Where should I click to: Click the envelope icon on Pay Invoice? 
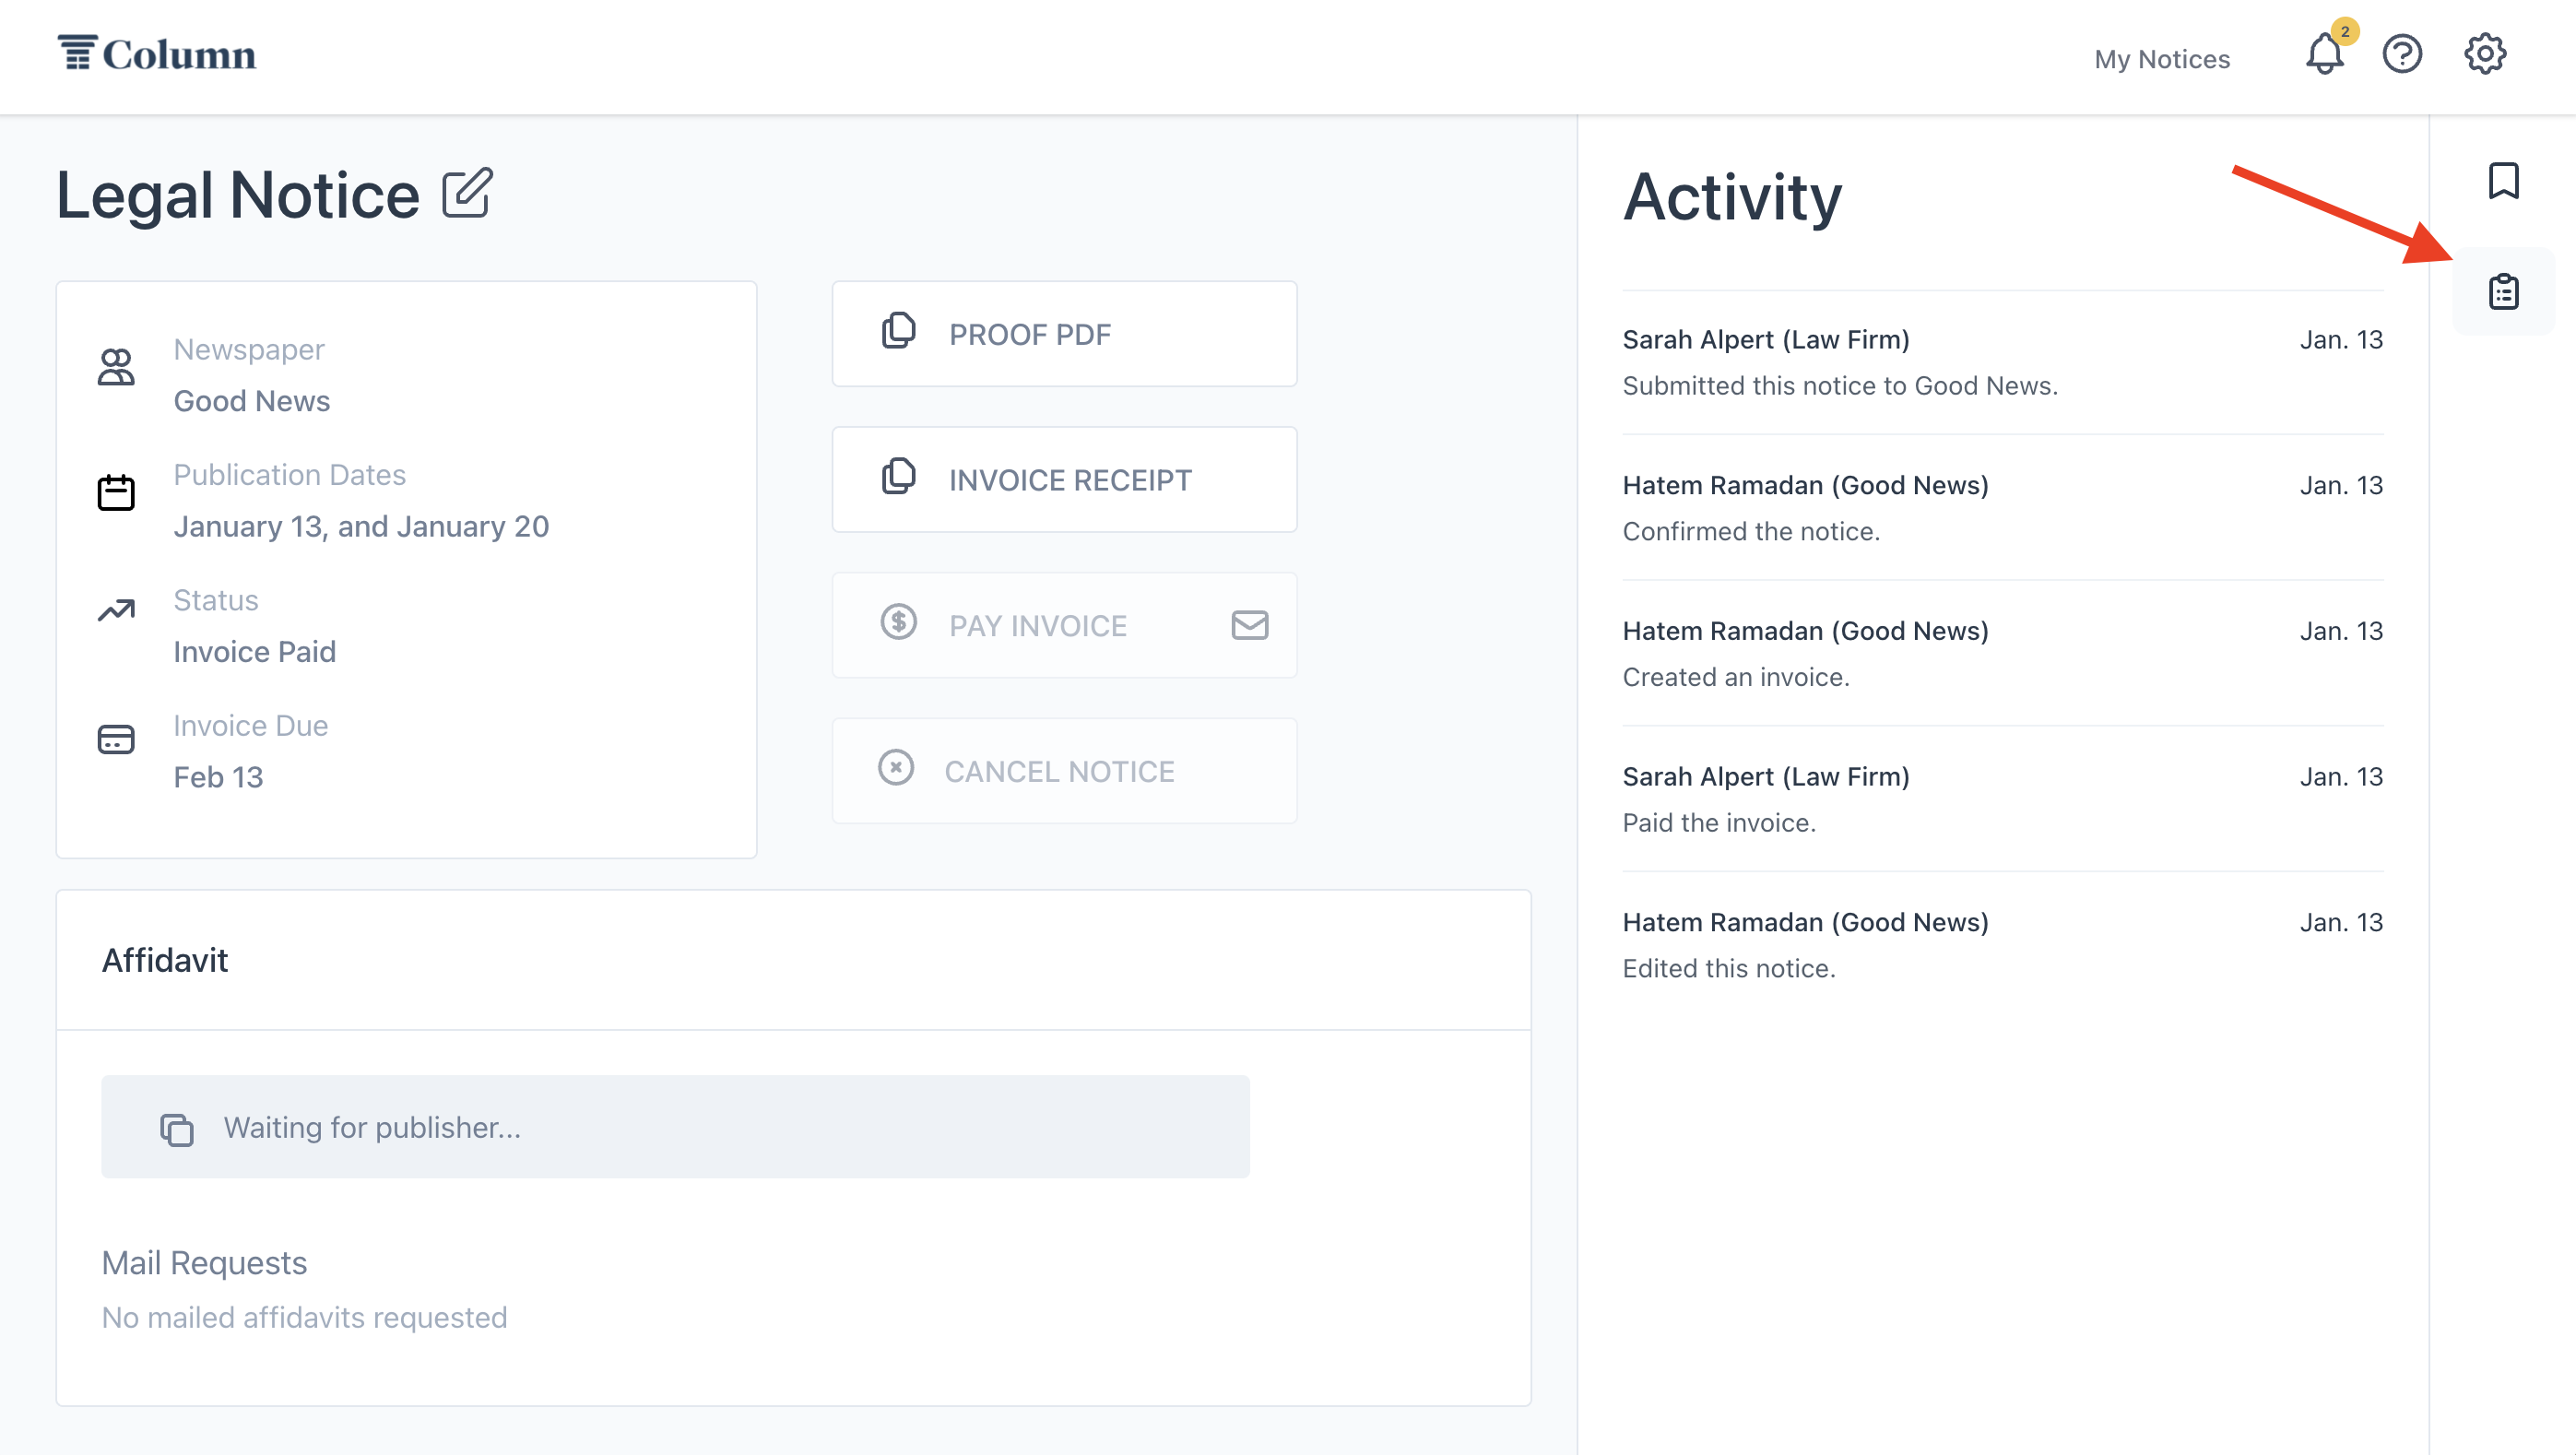1249,625
